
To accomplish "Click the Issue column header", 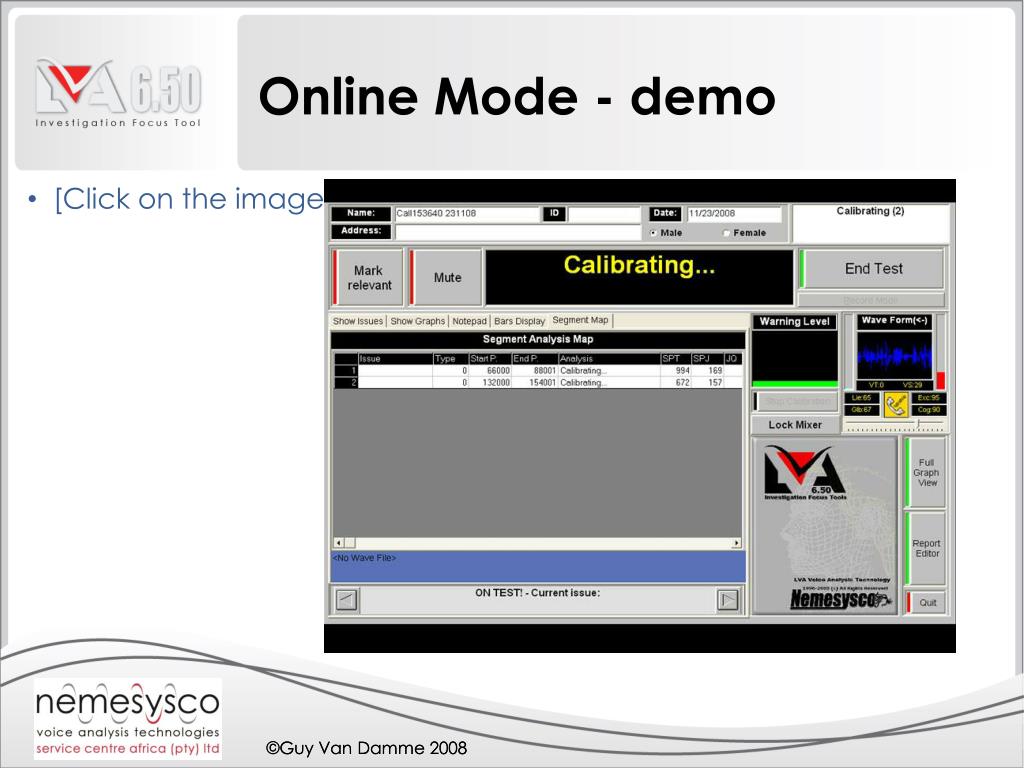I will point(395,359).
